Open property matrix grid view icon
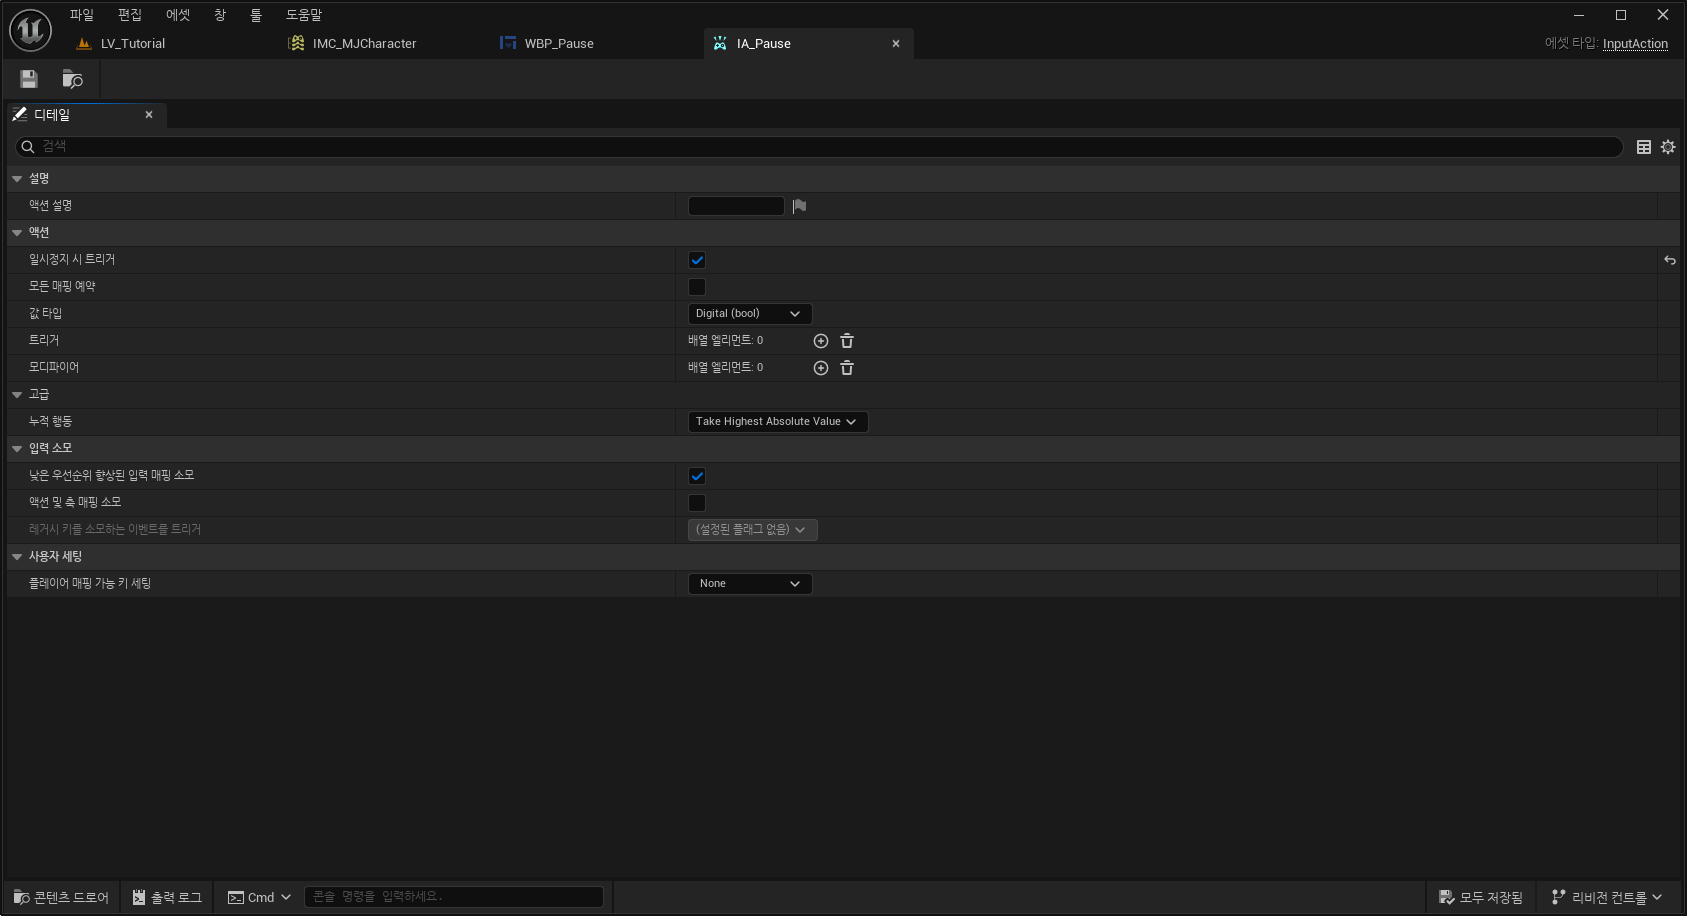 click(x=1643, y=147)
